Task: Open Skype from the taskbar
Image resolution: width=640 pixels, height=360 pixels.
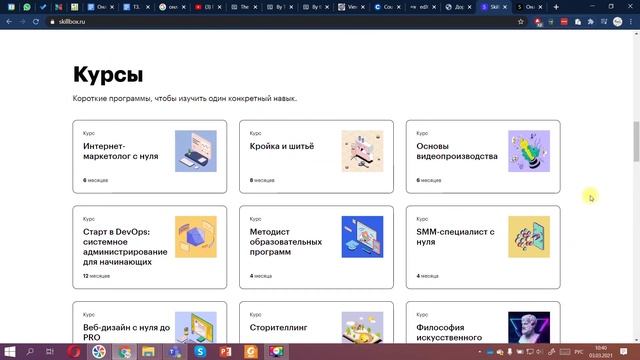Action: tap(200, 352)
